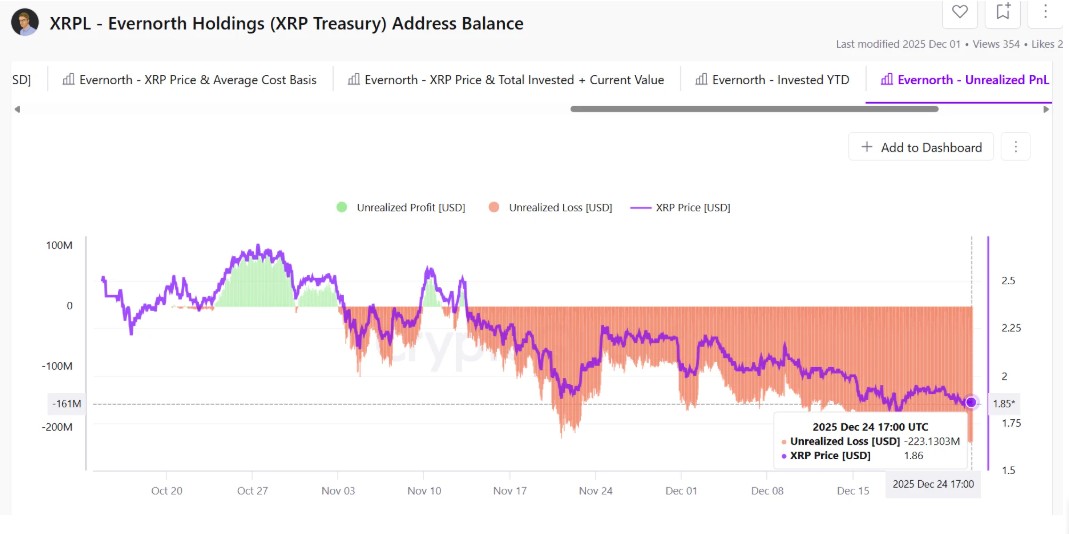
Task: Click the plus icon on Add to Dashboard
Action: click(x=866, y=147)
